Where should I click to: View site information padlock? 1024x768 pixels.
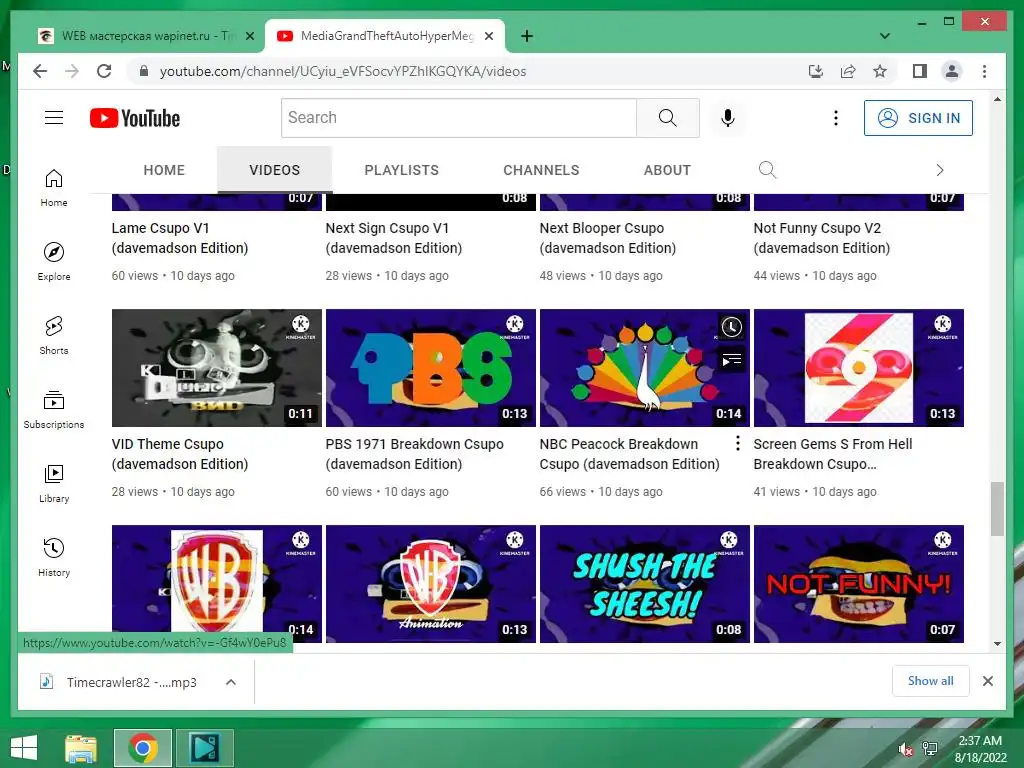point(144,71)
